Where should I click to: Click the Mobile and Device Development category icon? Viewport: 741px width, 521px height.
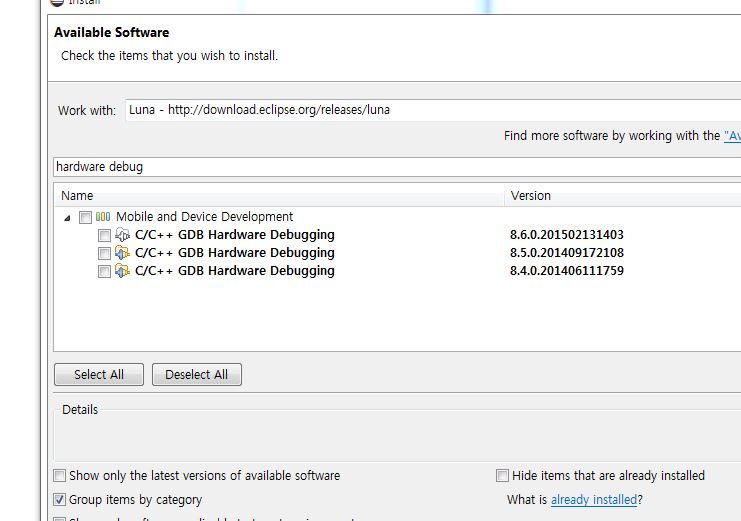[103, 217]
